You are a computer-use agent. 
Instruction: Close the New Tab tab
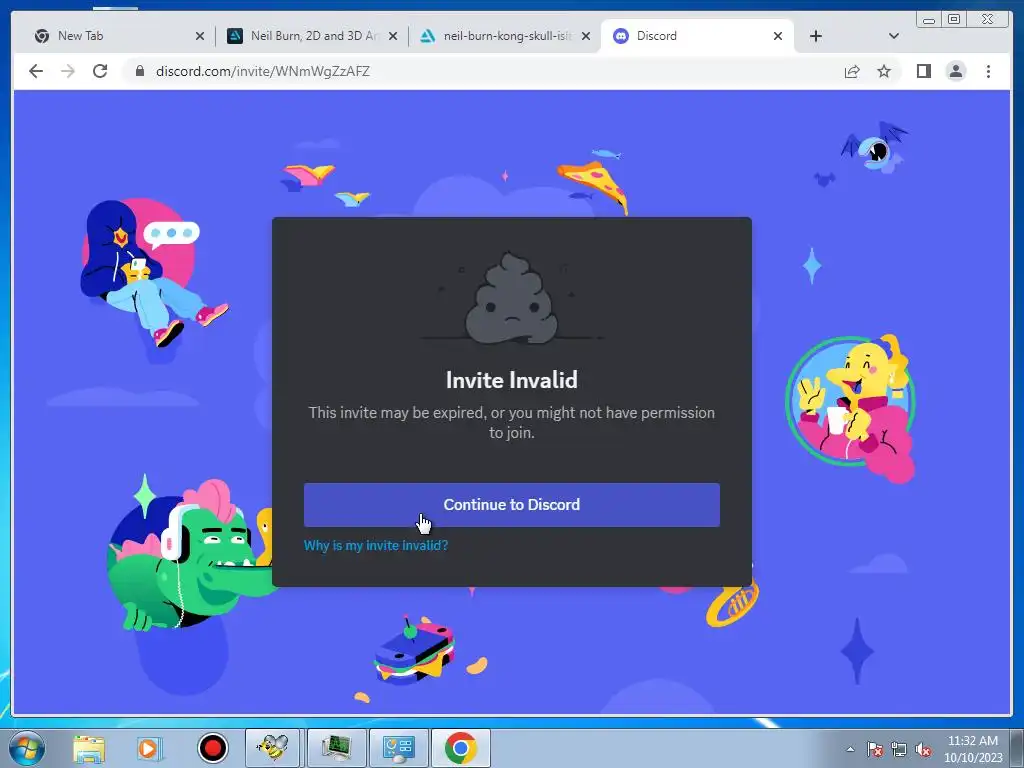coord(200,36)
